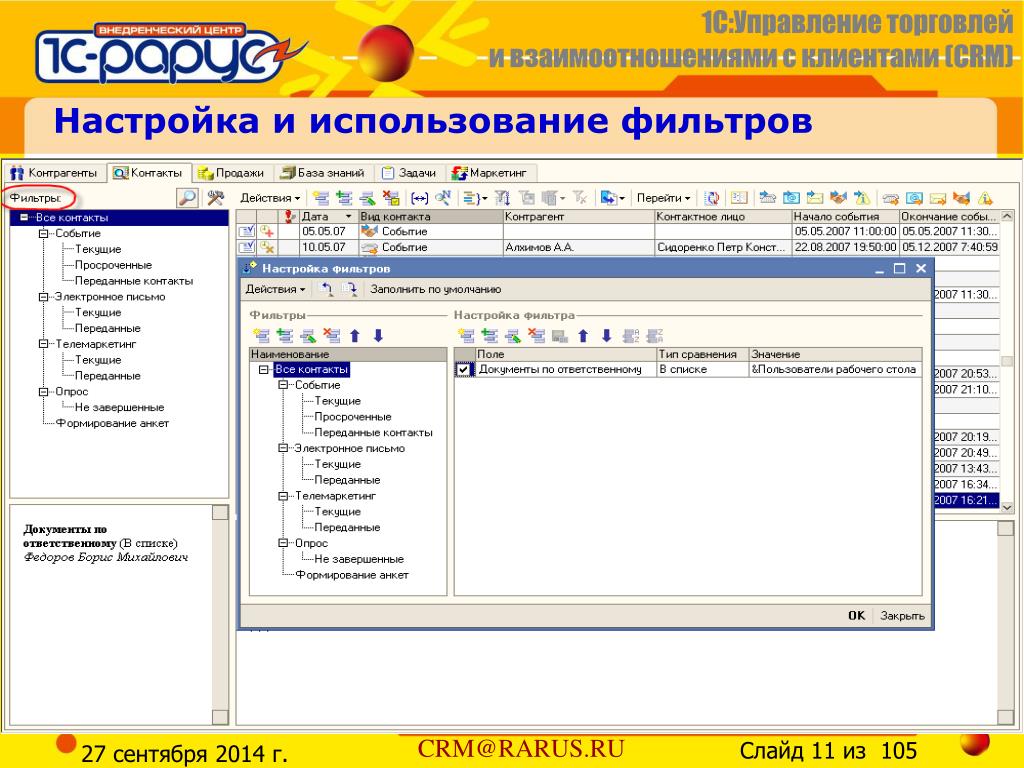Image resolution: width=1024 pixels, height=768 pixels.
Task: Click copy condition icon under Настройка фильтра
Action: tap(489, 336)
